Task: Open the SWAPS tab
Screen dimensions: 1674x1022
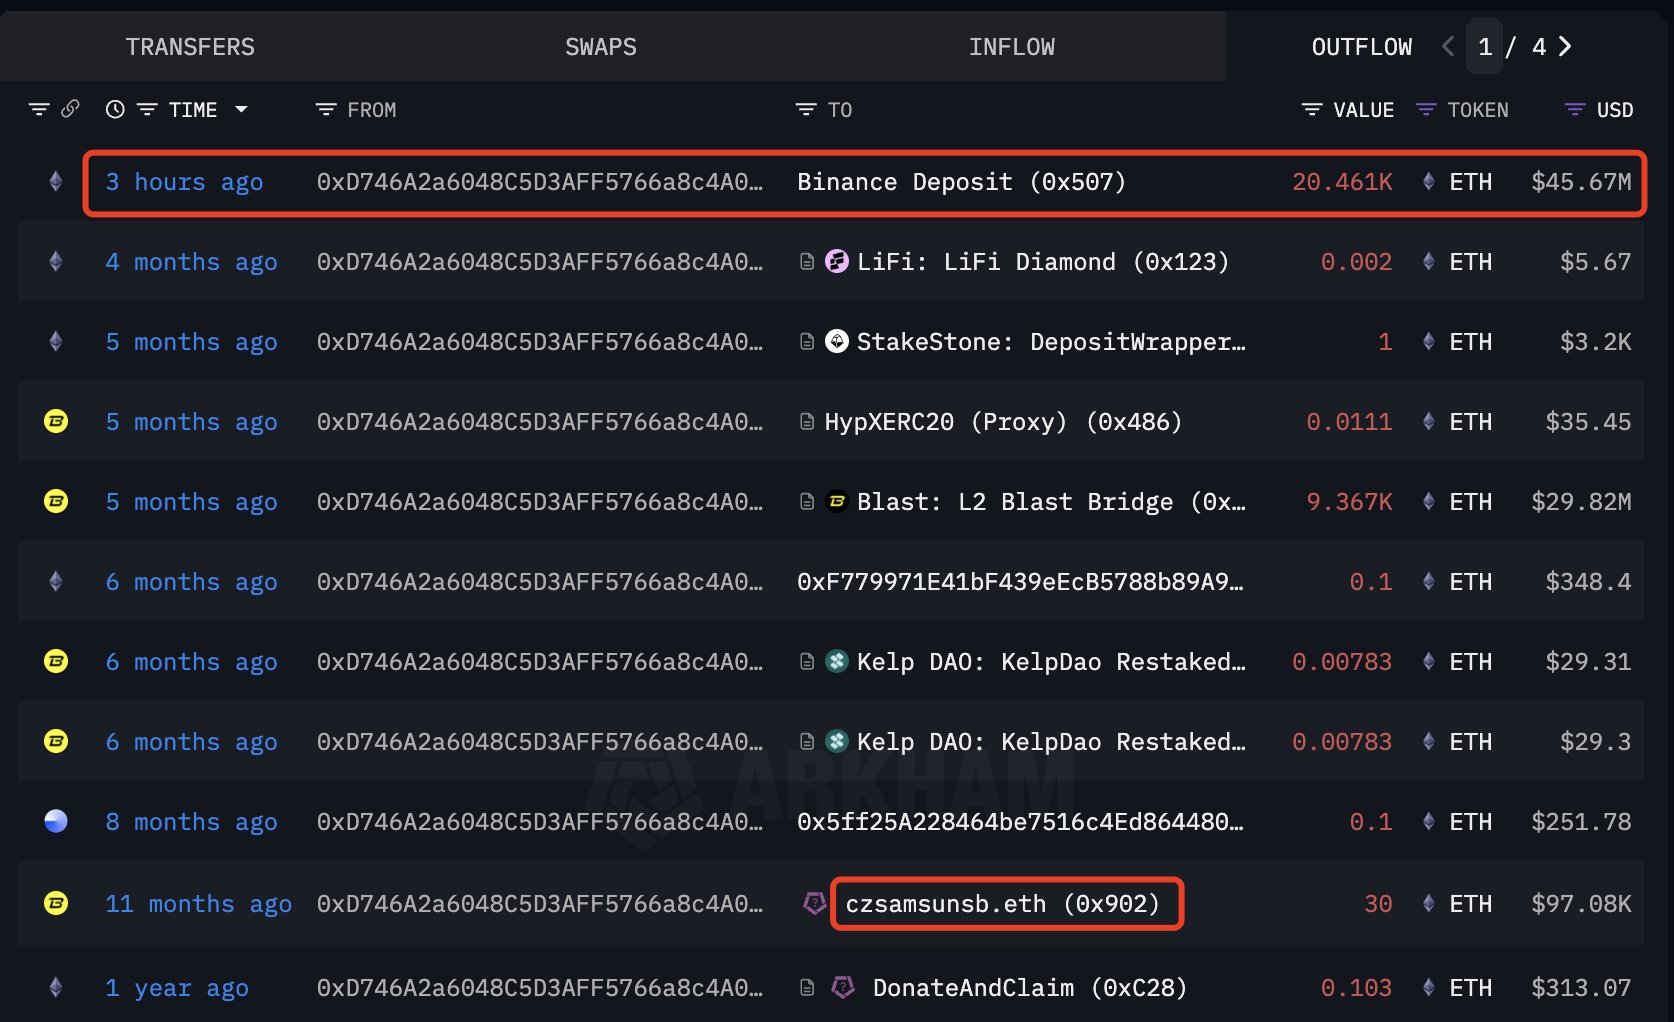Action: (x=600, y=47)
